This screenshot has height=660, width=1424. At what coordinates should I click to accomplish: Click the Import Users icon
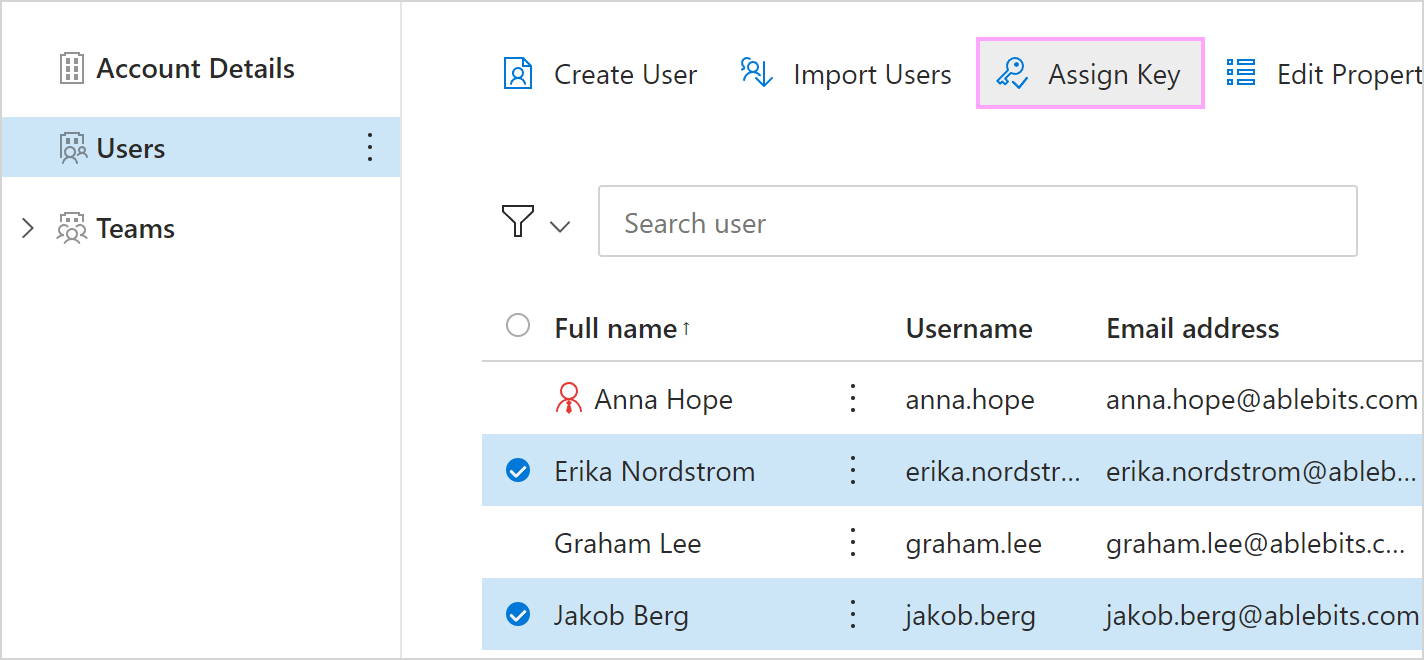pos(757,73)
